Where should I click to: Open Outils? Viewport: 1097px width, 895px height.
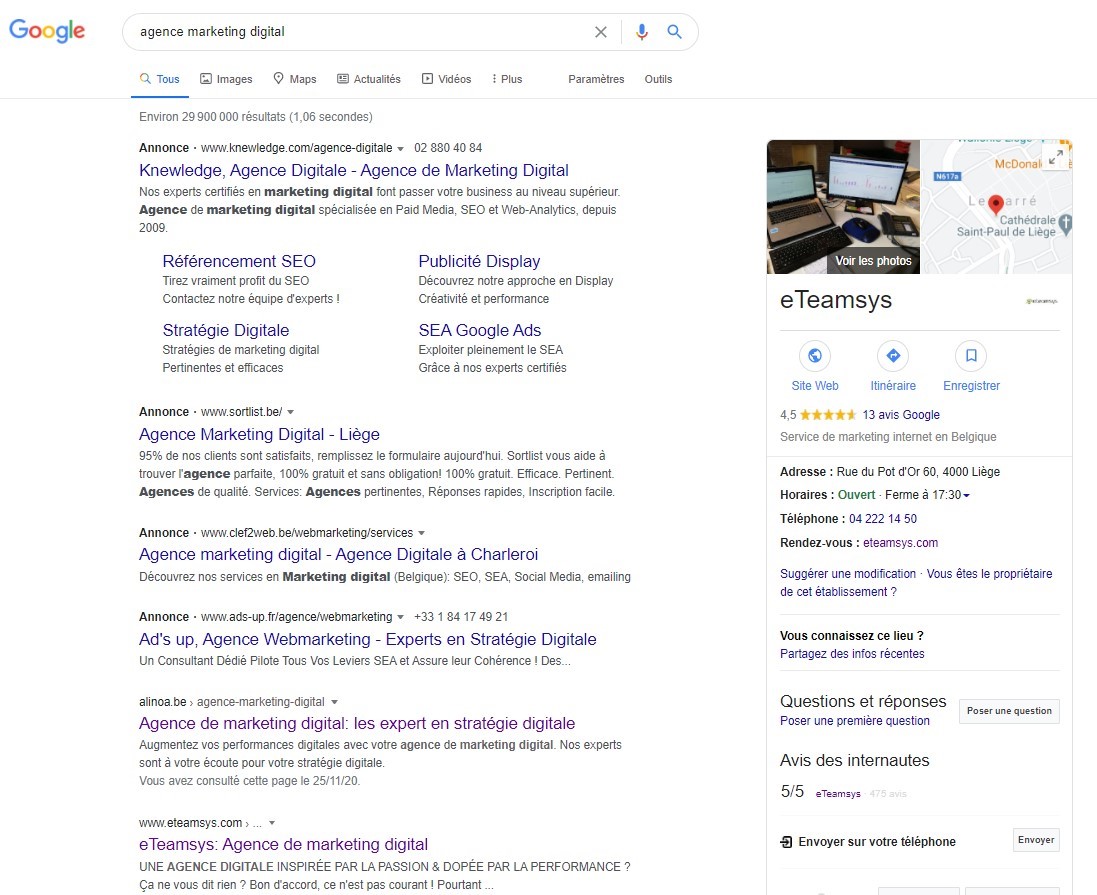click(x=658, y=79)
